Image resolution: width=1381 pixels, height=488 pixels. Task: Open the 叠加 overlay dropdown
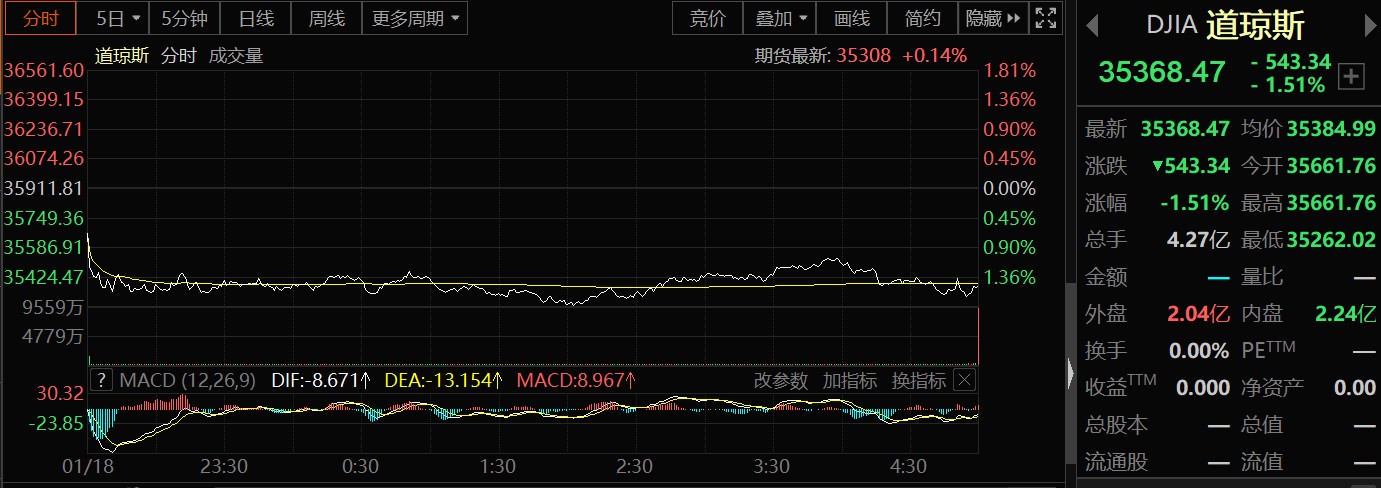click(x=781, y=18)
